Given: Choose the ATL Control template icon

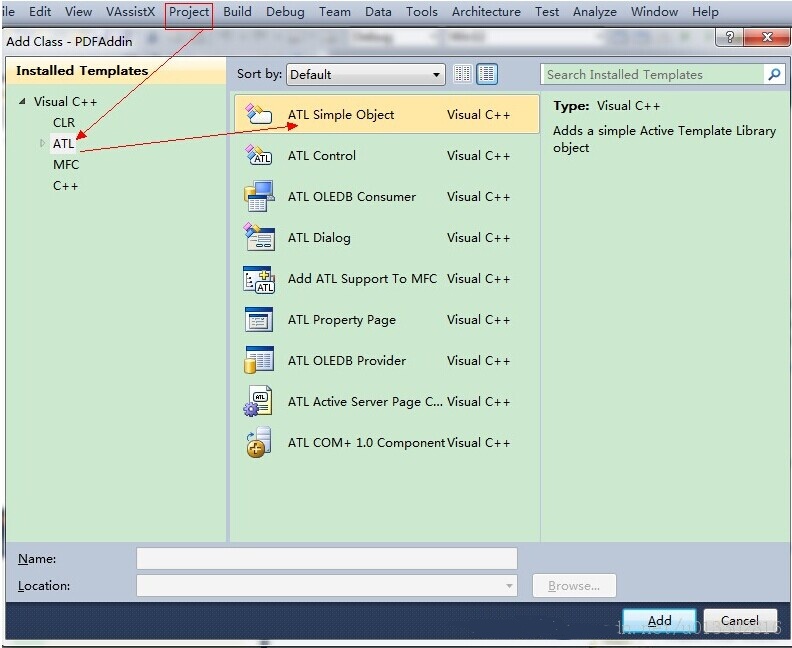Looking at the screenshot, I should pyautogui.click(x=259, y=155).
